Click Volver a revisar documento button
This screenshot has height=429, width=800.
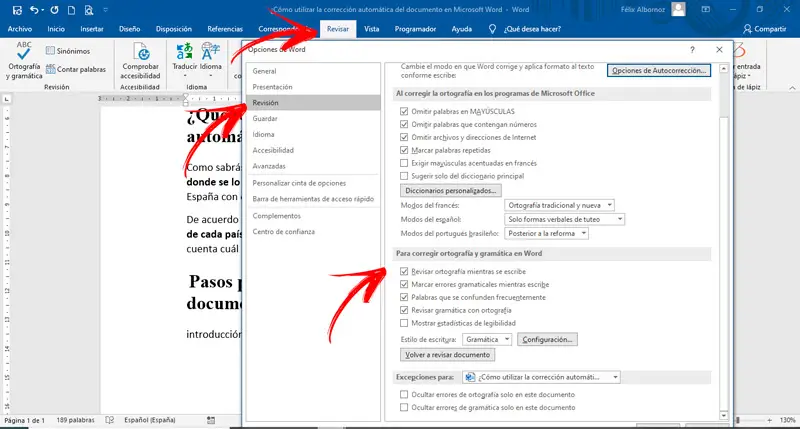[x=447, y=355]
